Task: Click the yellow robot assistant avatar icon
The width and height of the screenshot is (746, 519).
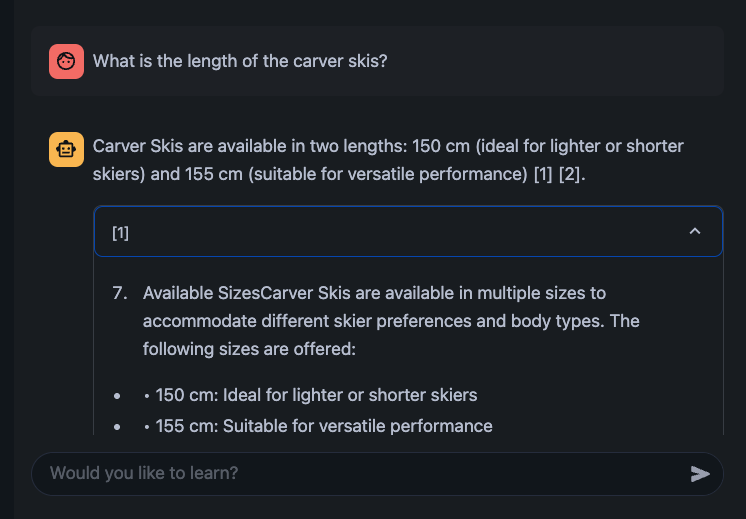Action: tap(67, 149)
